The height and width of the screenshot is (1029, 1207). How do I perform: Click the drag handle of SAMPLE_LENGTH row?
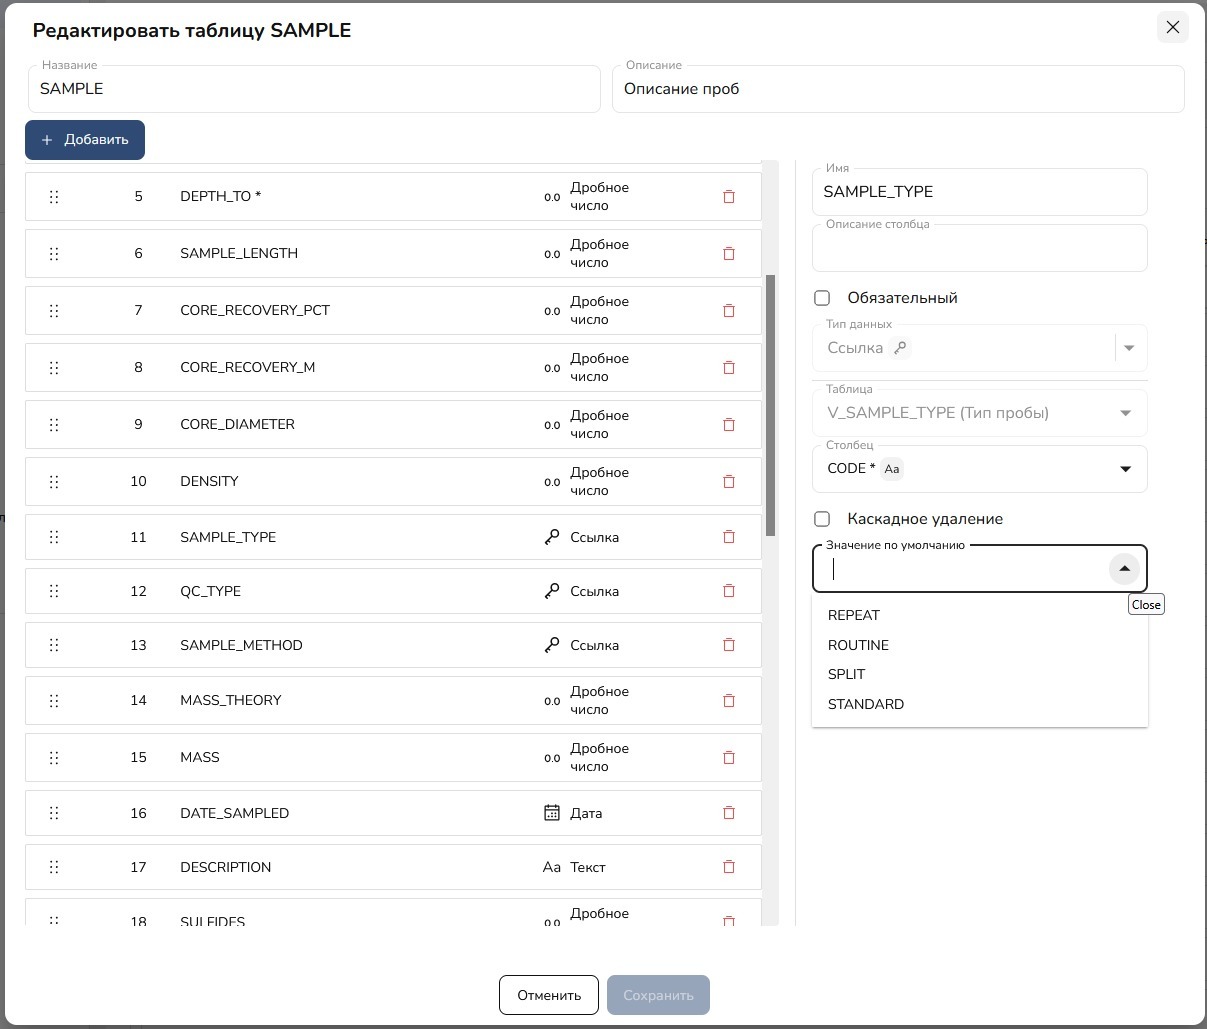(x=54, y=254)
